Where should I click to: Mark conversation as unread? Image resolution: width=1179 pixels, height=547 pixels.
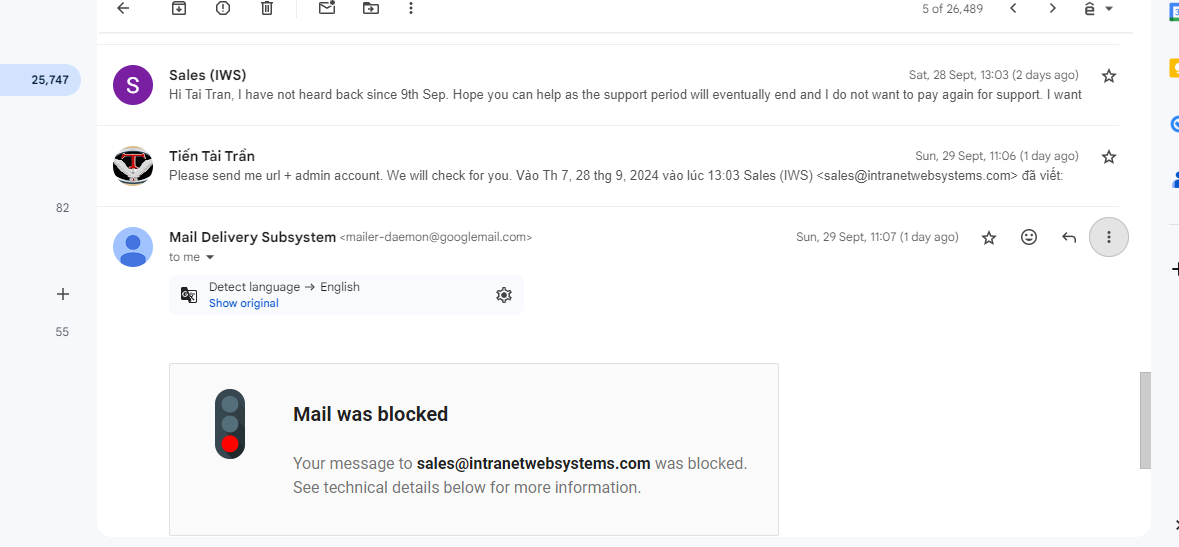pyautogui.click(x=326, y=8)
